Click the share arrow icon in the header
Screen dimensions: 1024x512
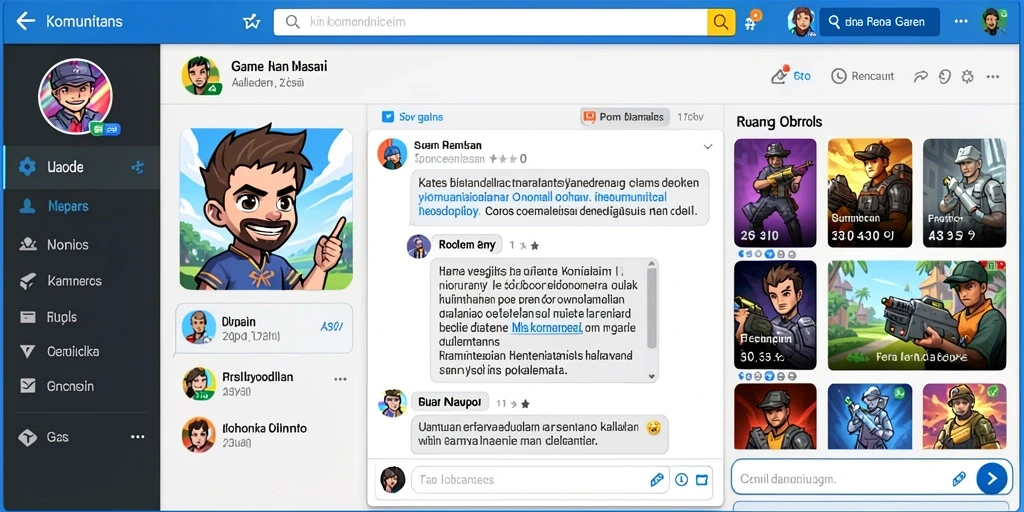(x=920, y=76)
